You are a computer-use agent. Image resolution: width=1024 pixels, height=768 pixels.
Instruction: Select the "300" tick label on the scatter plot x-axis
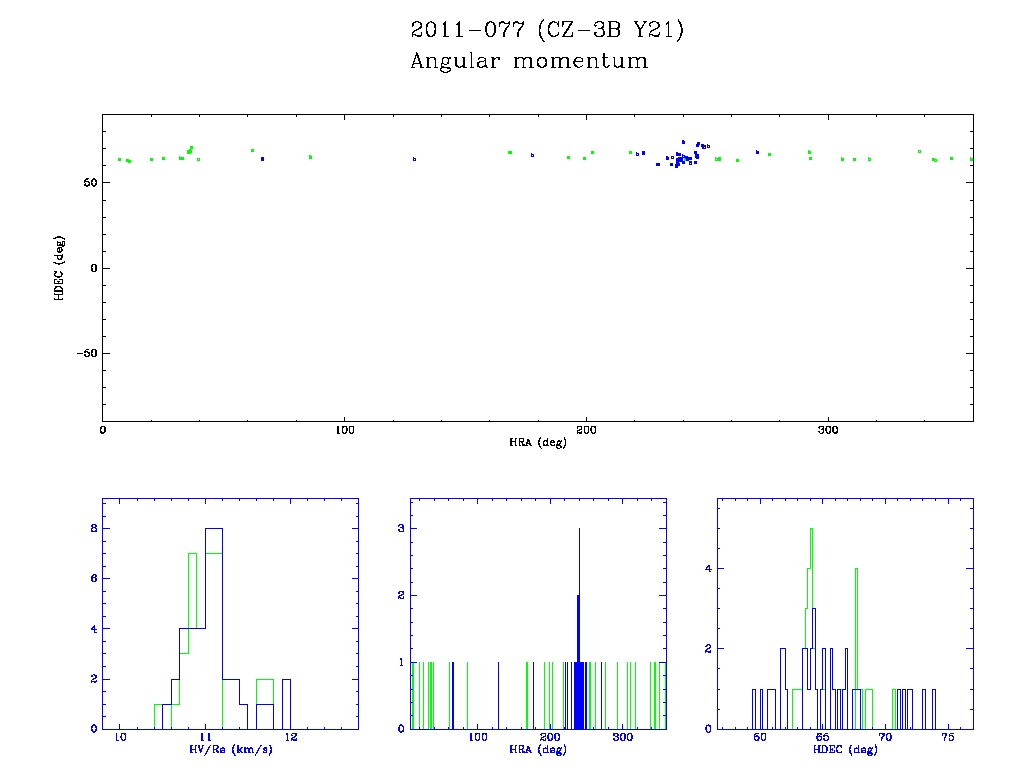click(828, 430)
